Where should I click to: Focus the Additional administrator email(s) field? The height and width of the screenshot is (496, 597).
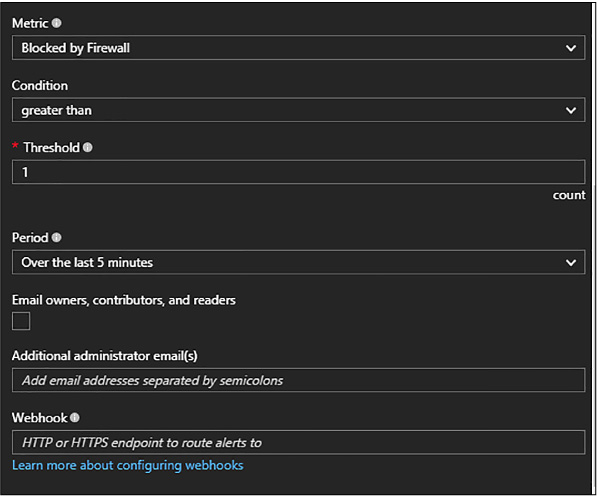[x=298, y=380]
